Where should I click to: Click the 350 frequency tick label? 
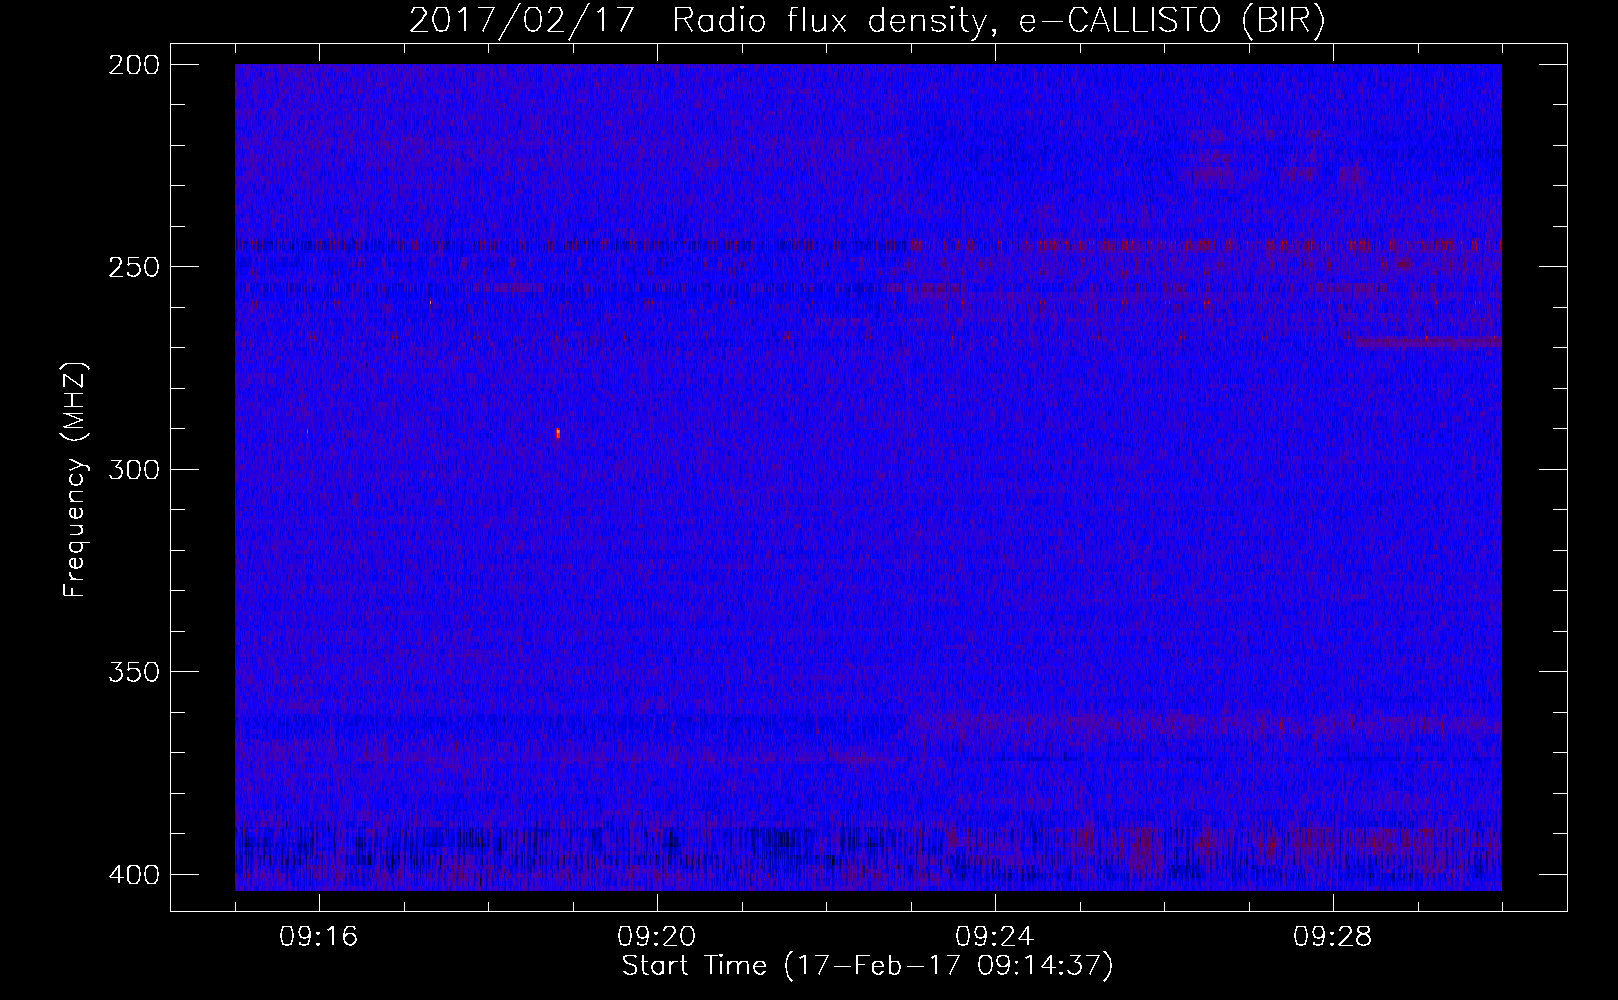tap(132, 671)
